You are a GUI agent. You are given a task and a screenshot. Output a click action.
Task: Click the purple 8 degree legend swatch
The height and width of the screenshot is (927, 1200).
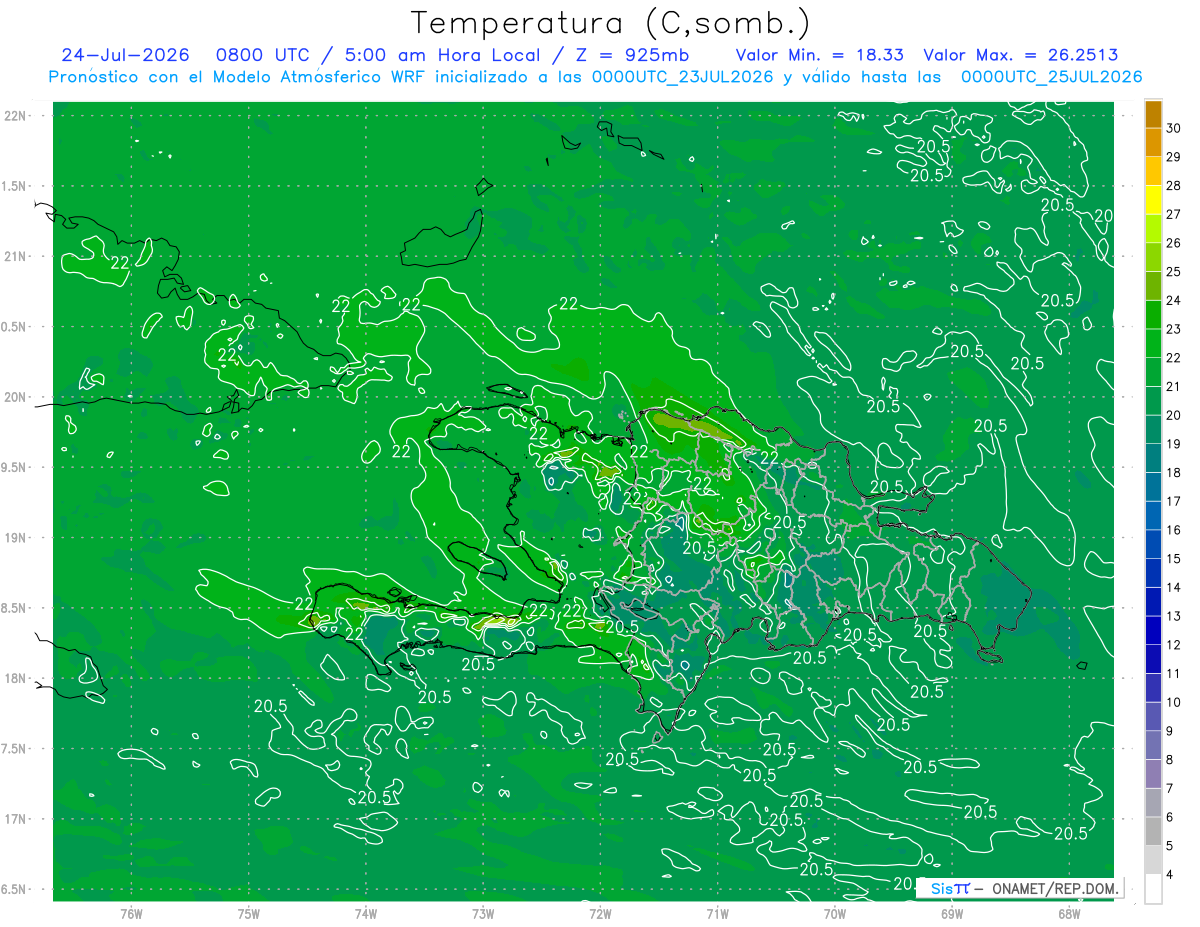point(1153,746)
